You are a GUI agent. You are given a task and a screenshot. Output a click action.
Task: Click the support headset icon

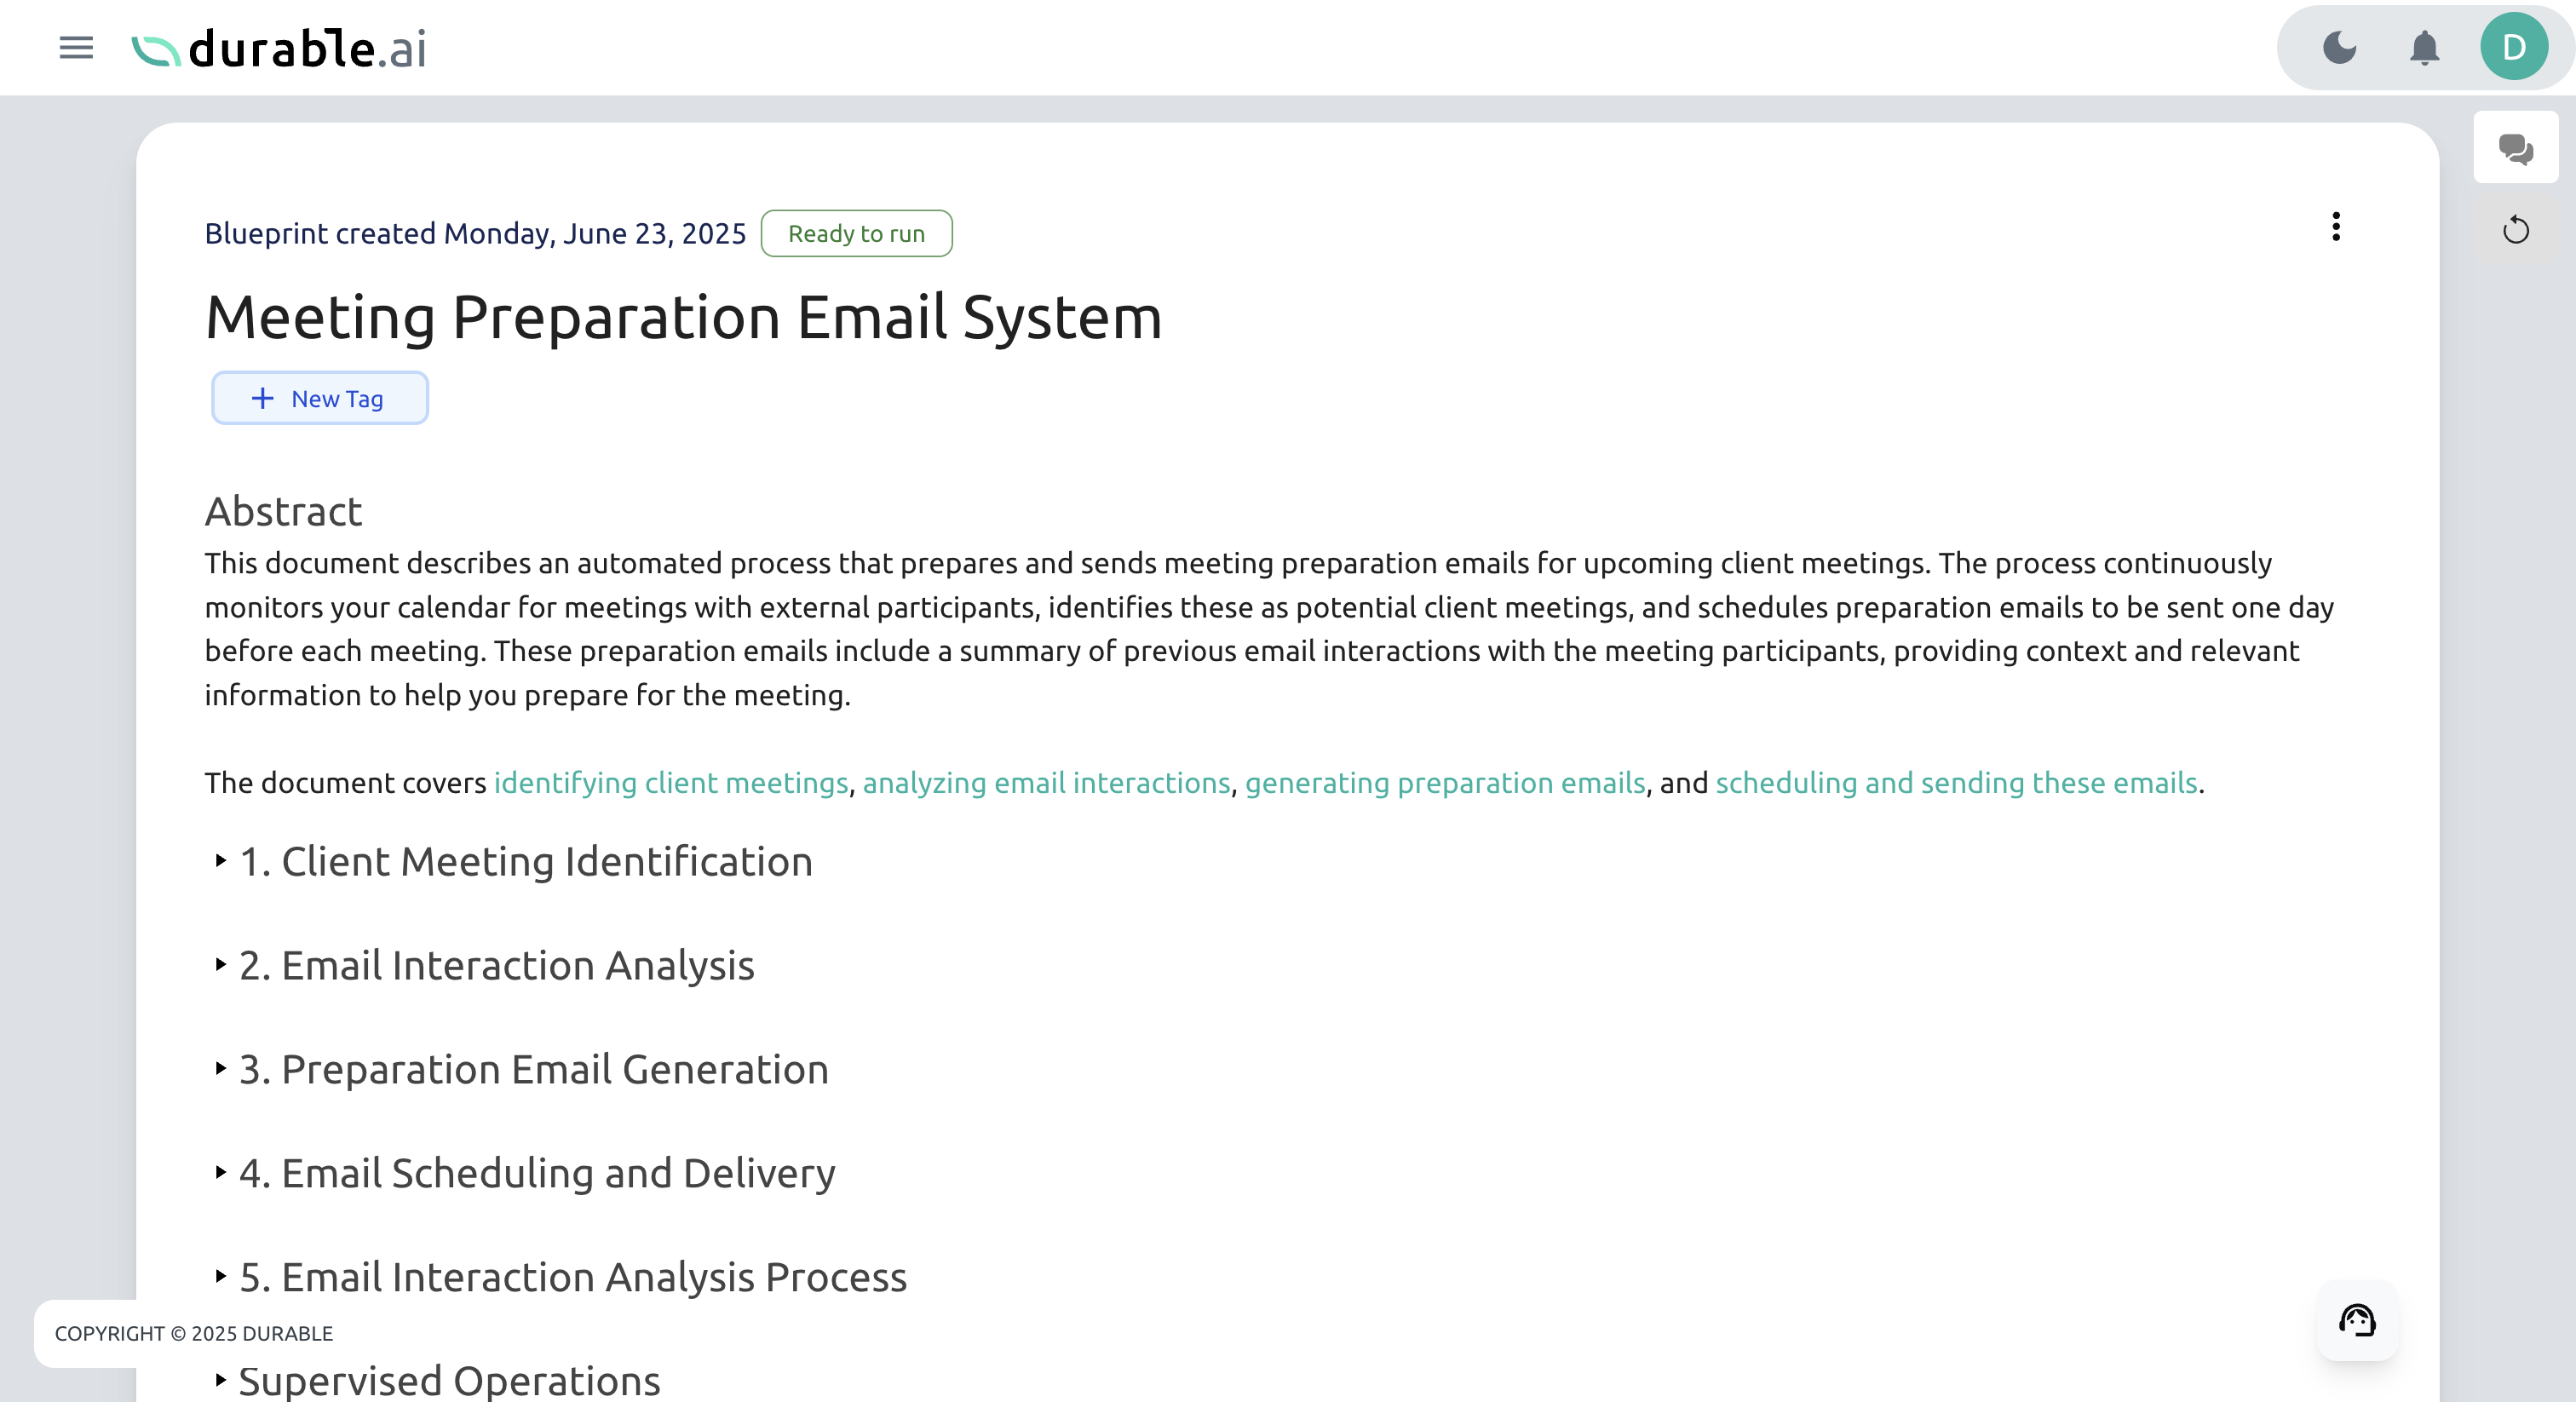(2356, 1320)
